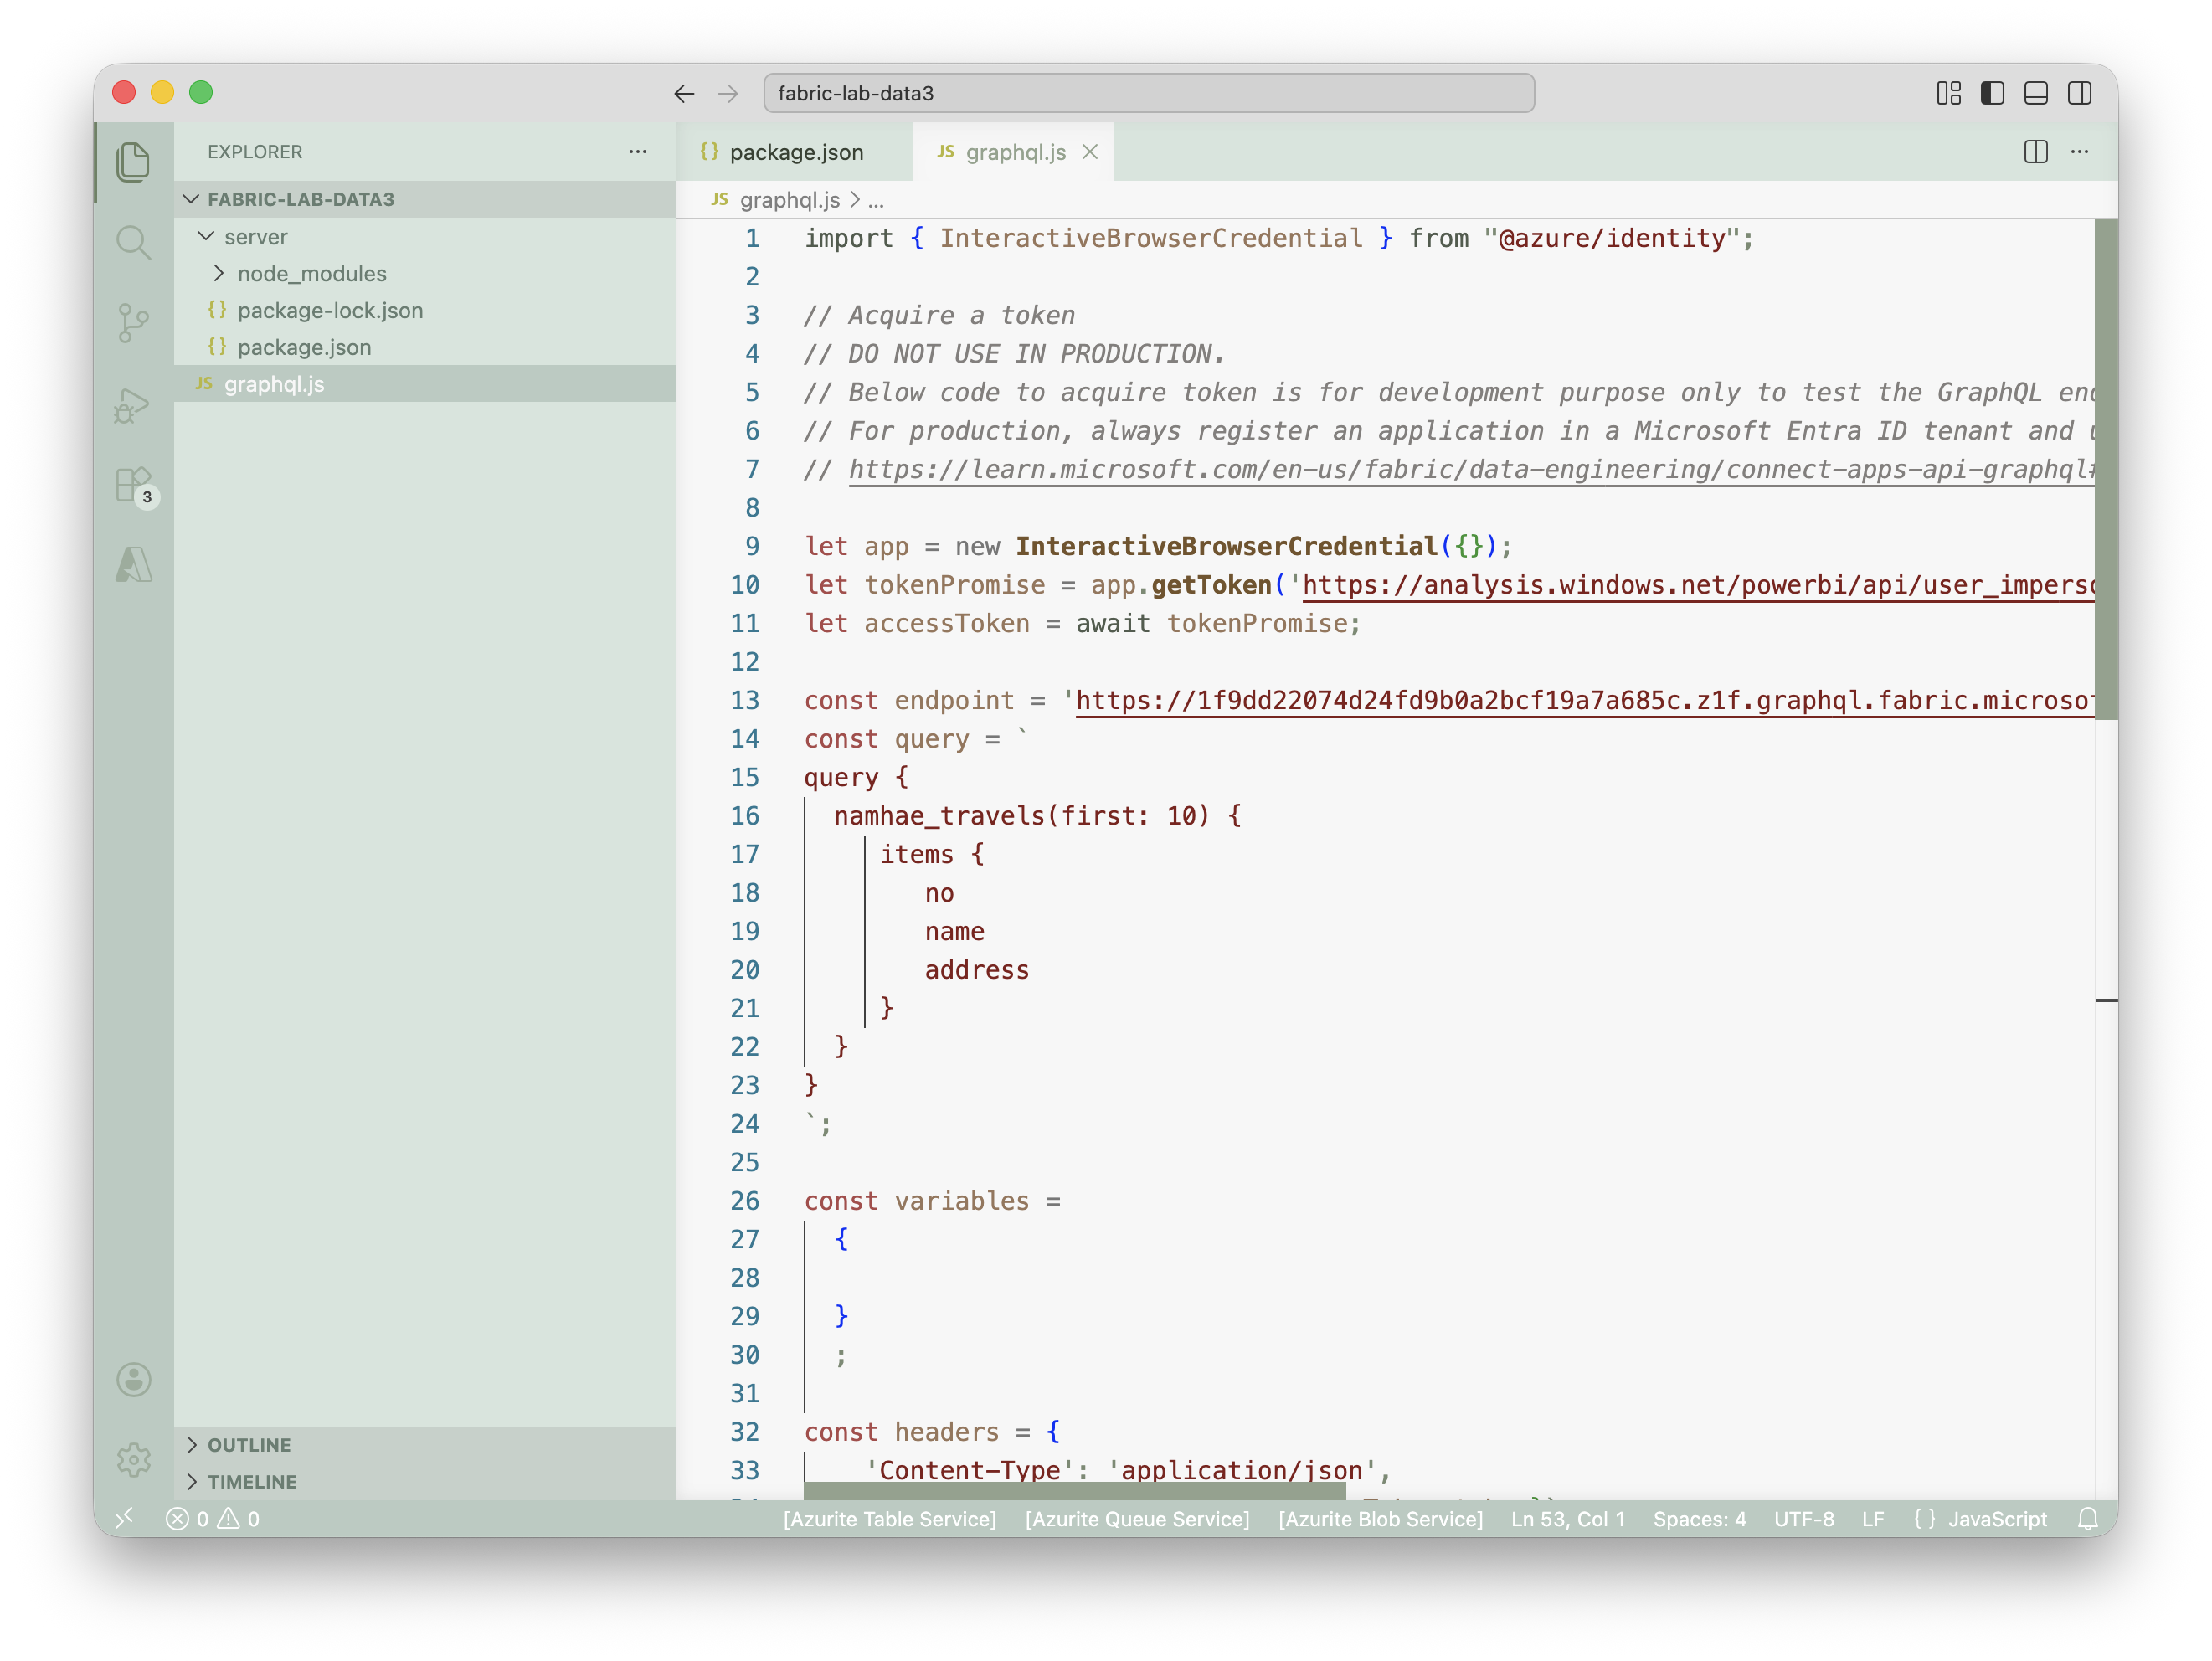This screenshot has width=2212, height=1661.
Task: Toggle the bottom panel visibility
Action: click(x=2036, y=93)
